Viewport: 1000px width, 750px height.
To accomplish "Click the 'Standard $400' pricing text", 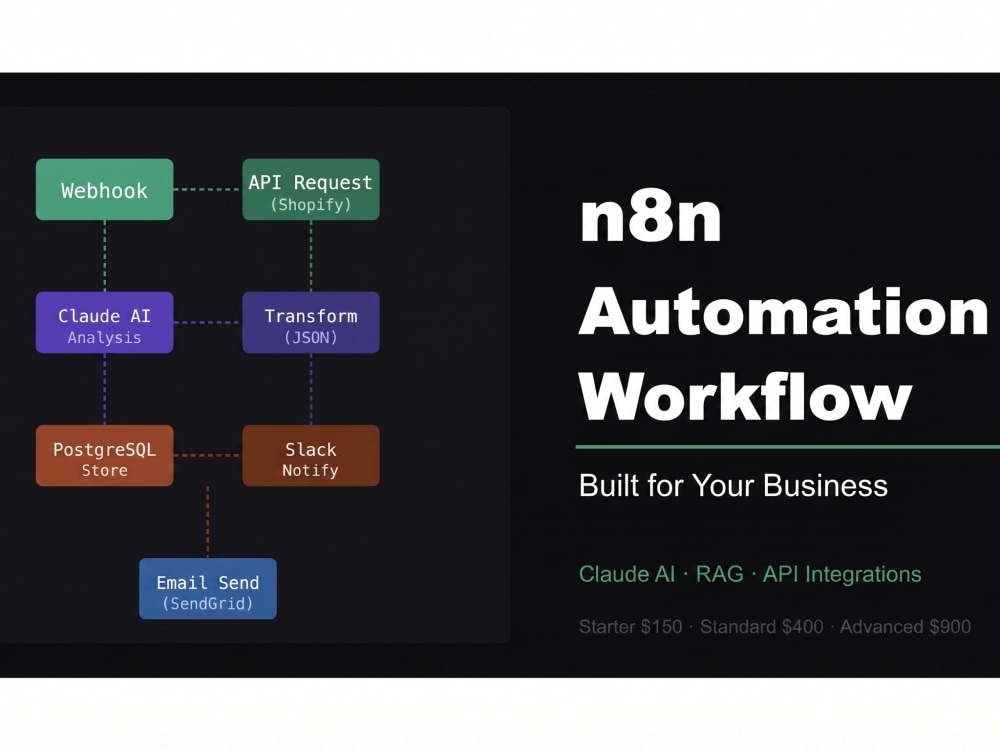I will tap(761, 627).
